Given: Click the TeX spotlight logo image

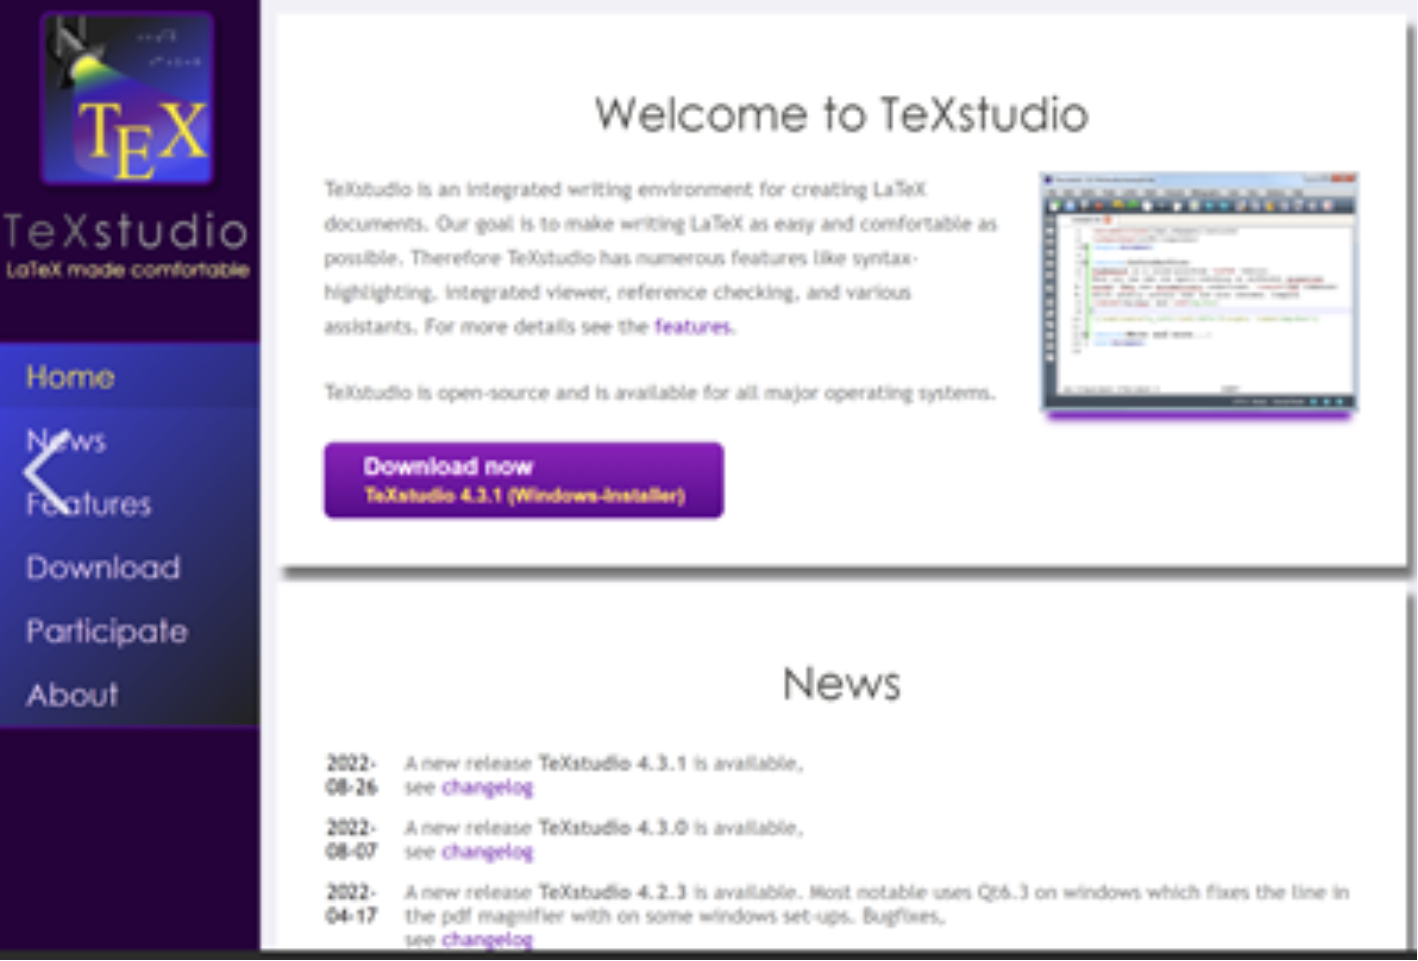Looking at the screenshot, I should pyautogui.click(x=128, y=100).
